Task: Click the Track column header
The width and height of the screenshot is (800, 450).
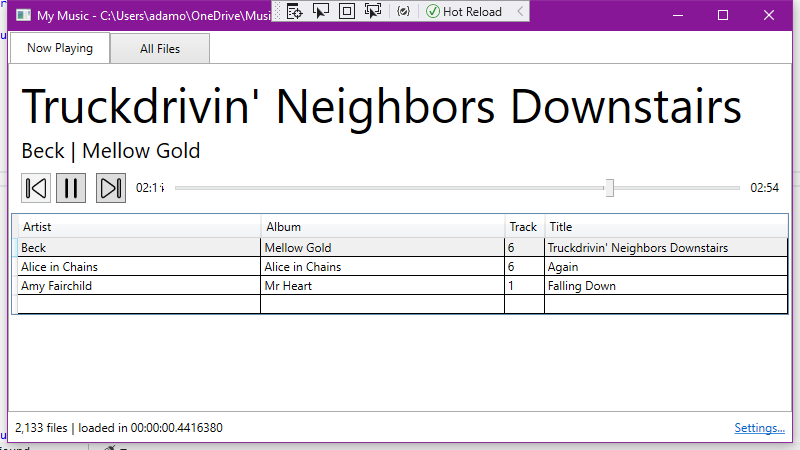Action: coord(524,227)
